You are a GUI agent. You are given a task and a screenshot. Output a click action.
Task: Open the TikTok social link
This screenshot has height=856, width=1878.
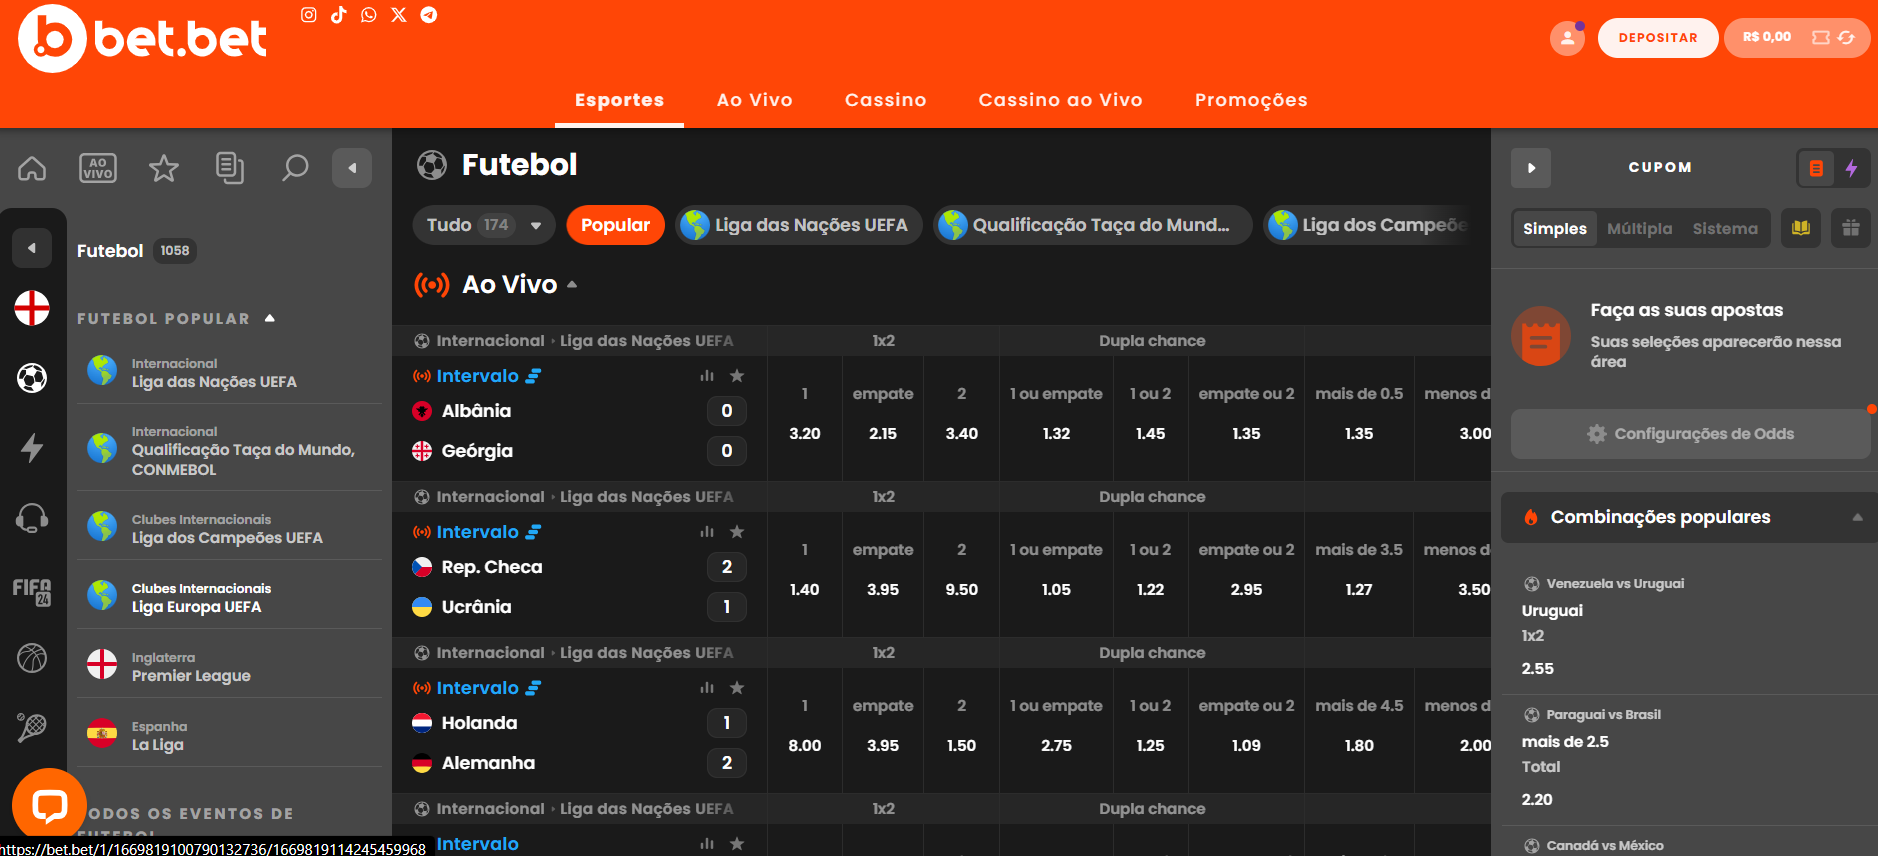[339, 15]
